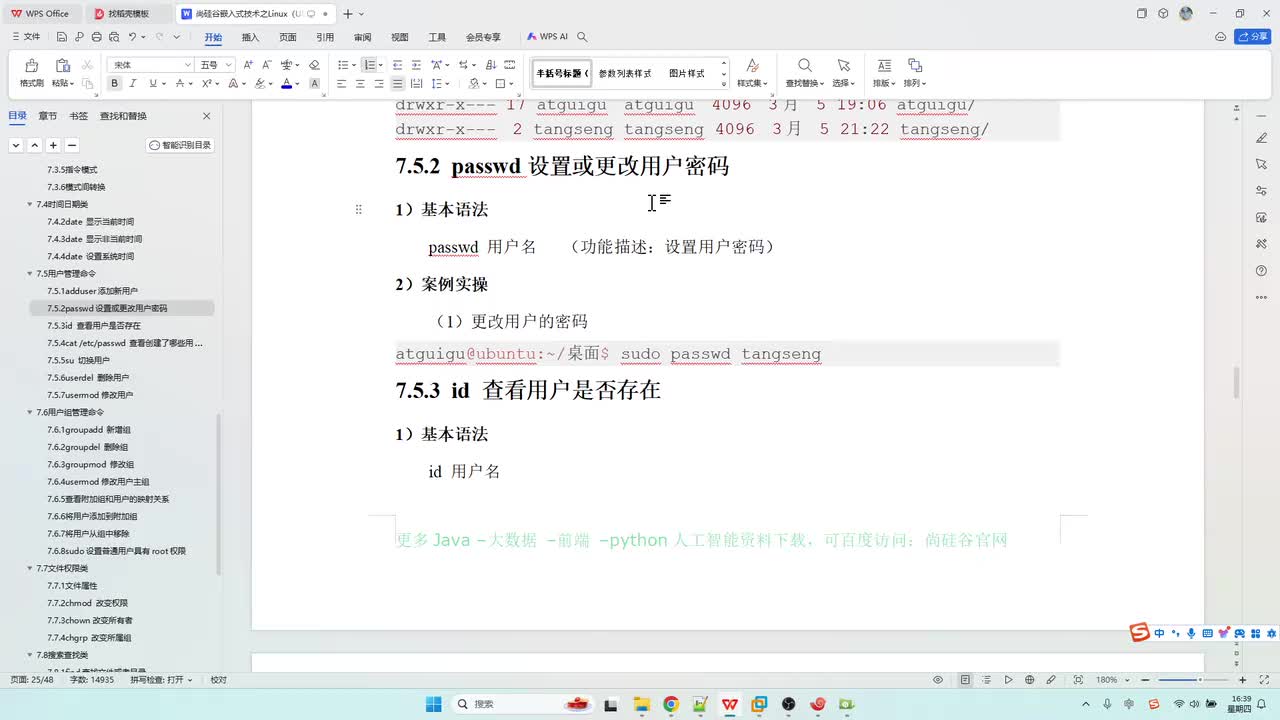Toggle Underline formatting
This screenshot has height=720, width=1280.
tap(151, 84)
